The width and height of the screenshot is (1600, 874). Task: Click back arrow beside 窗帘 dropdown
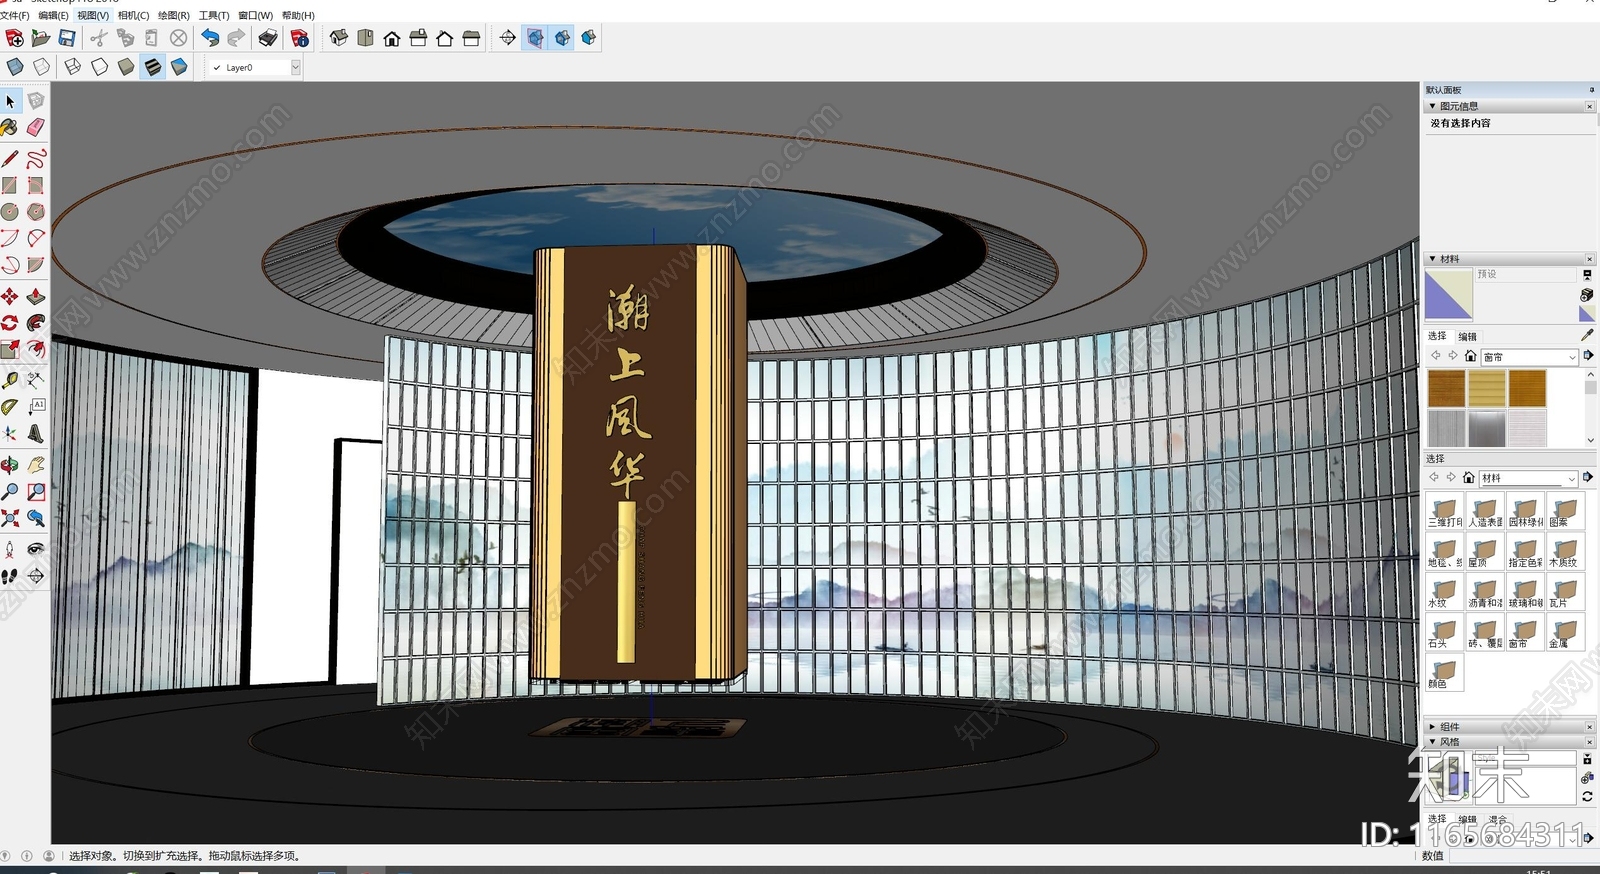1436,356
